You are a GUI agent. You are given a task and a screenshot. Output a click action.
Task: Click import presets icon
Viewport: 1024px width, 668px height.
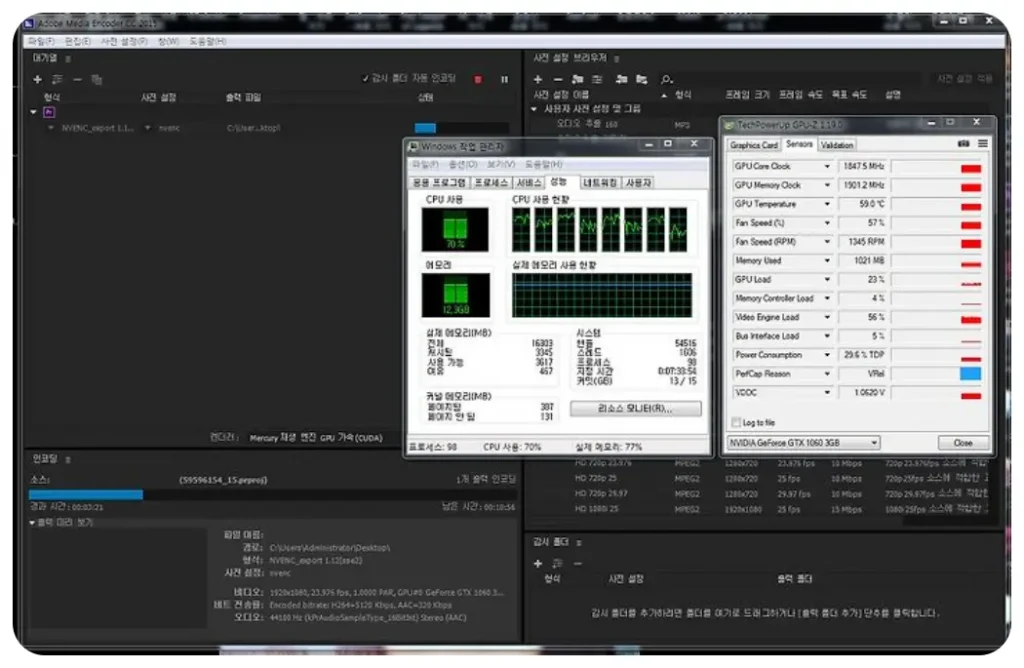tap(622, 79)
